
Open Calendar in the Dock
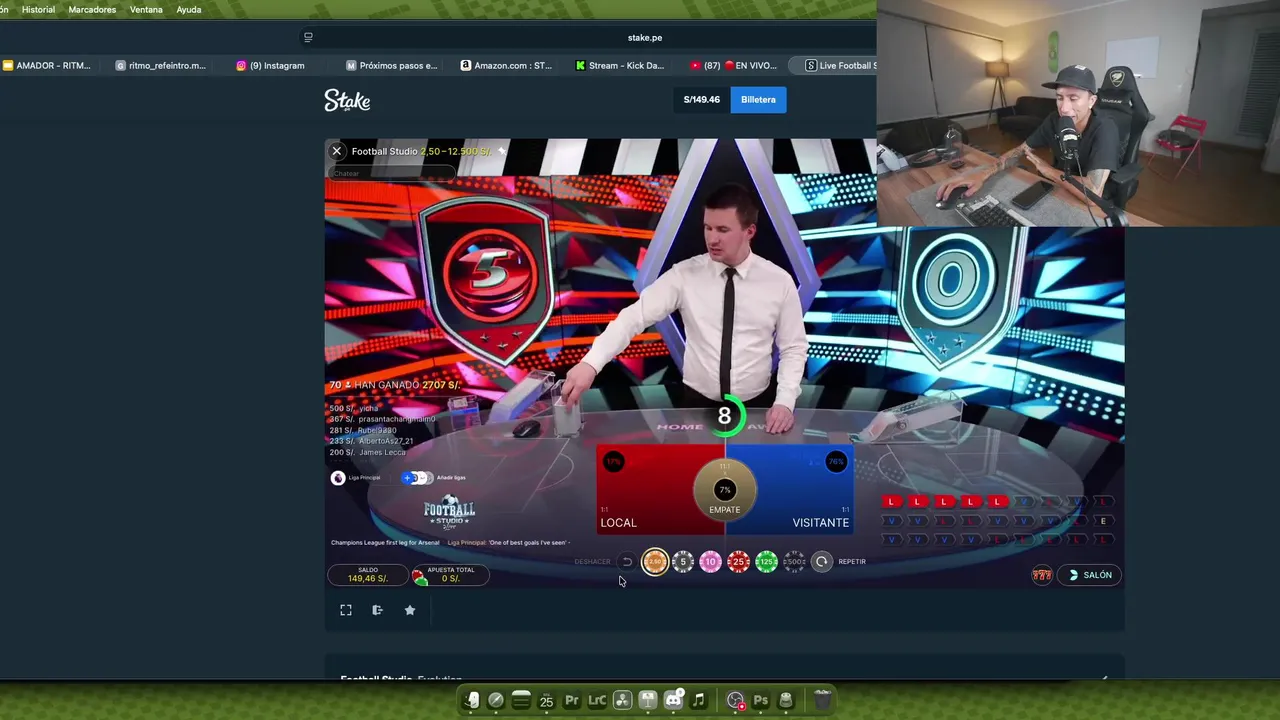pyautogui.click(x=546, y=701)
